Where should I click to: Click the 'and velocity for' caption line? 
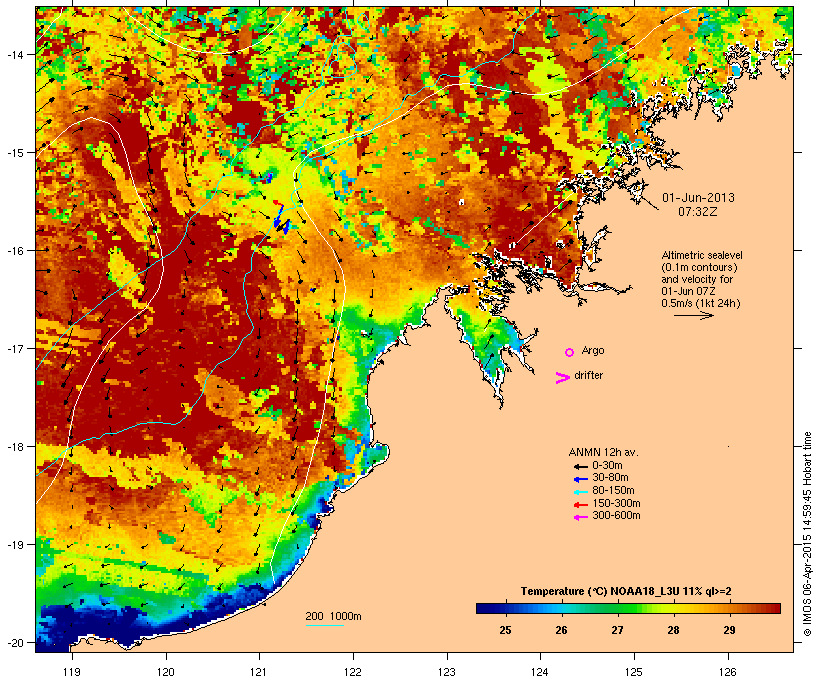point(697,279)
